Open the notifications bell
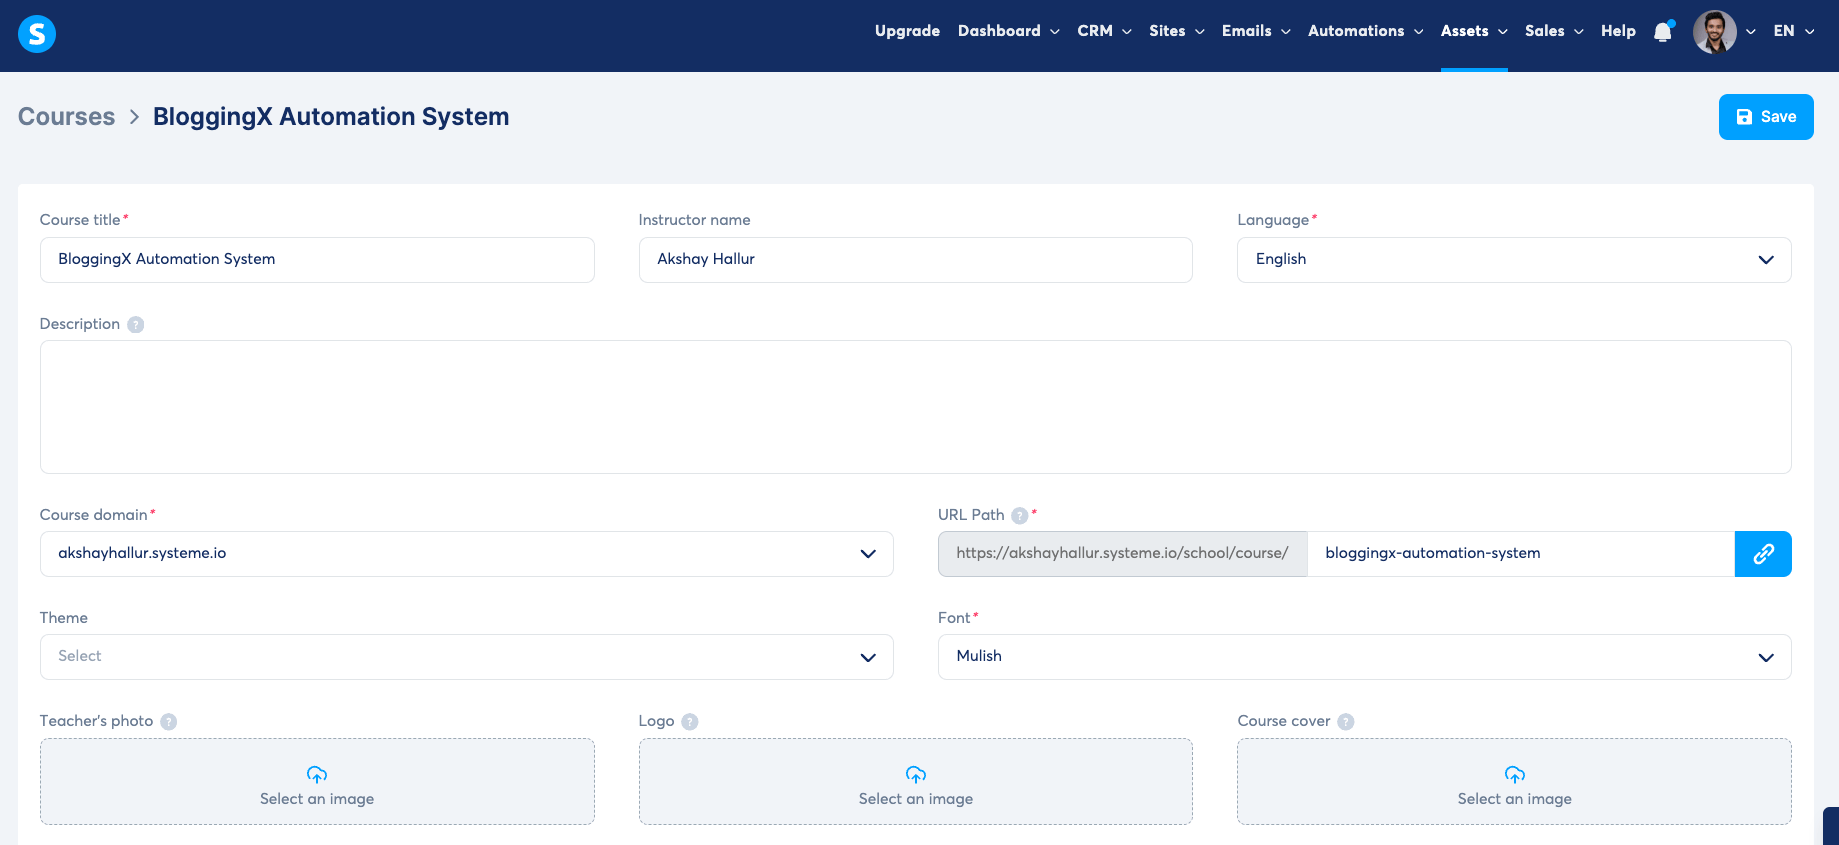This screenshot has height=845, width=1839. pyautogui.click(x=1662, y=32)
